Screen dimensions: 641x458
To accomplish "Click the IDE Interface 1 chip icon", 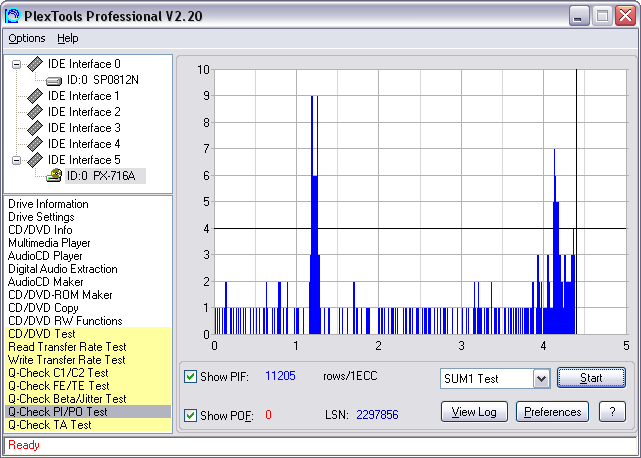I will (35, 96).
